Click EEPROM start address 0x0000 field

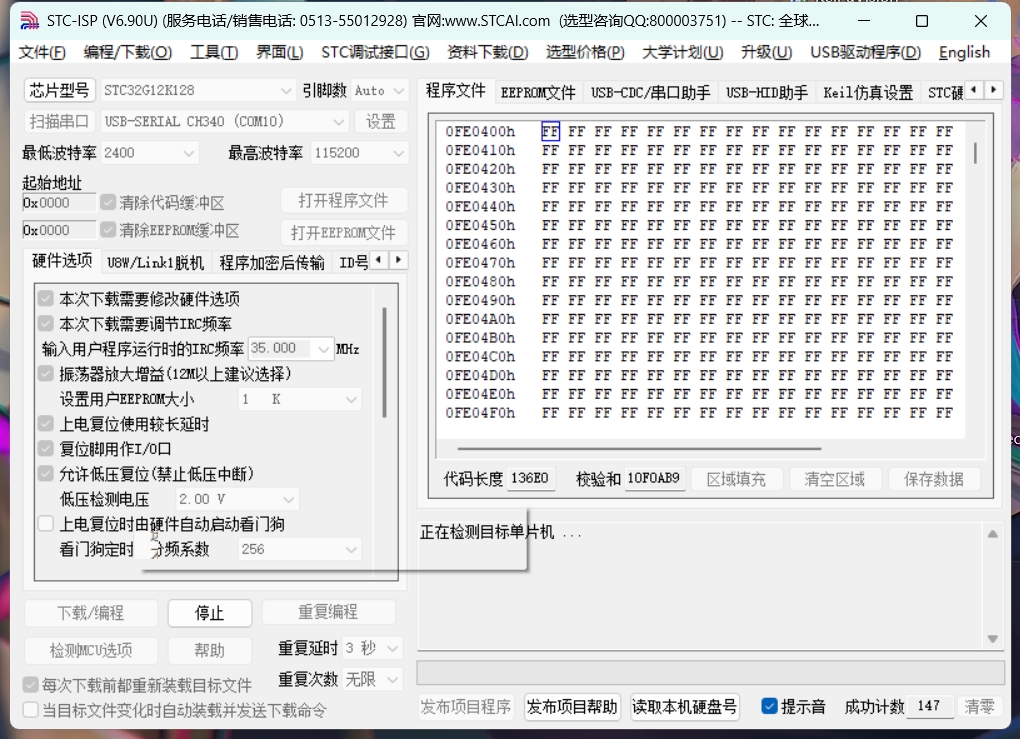(x=59, y=230)
